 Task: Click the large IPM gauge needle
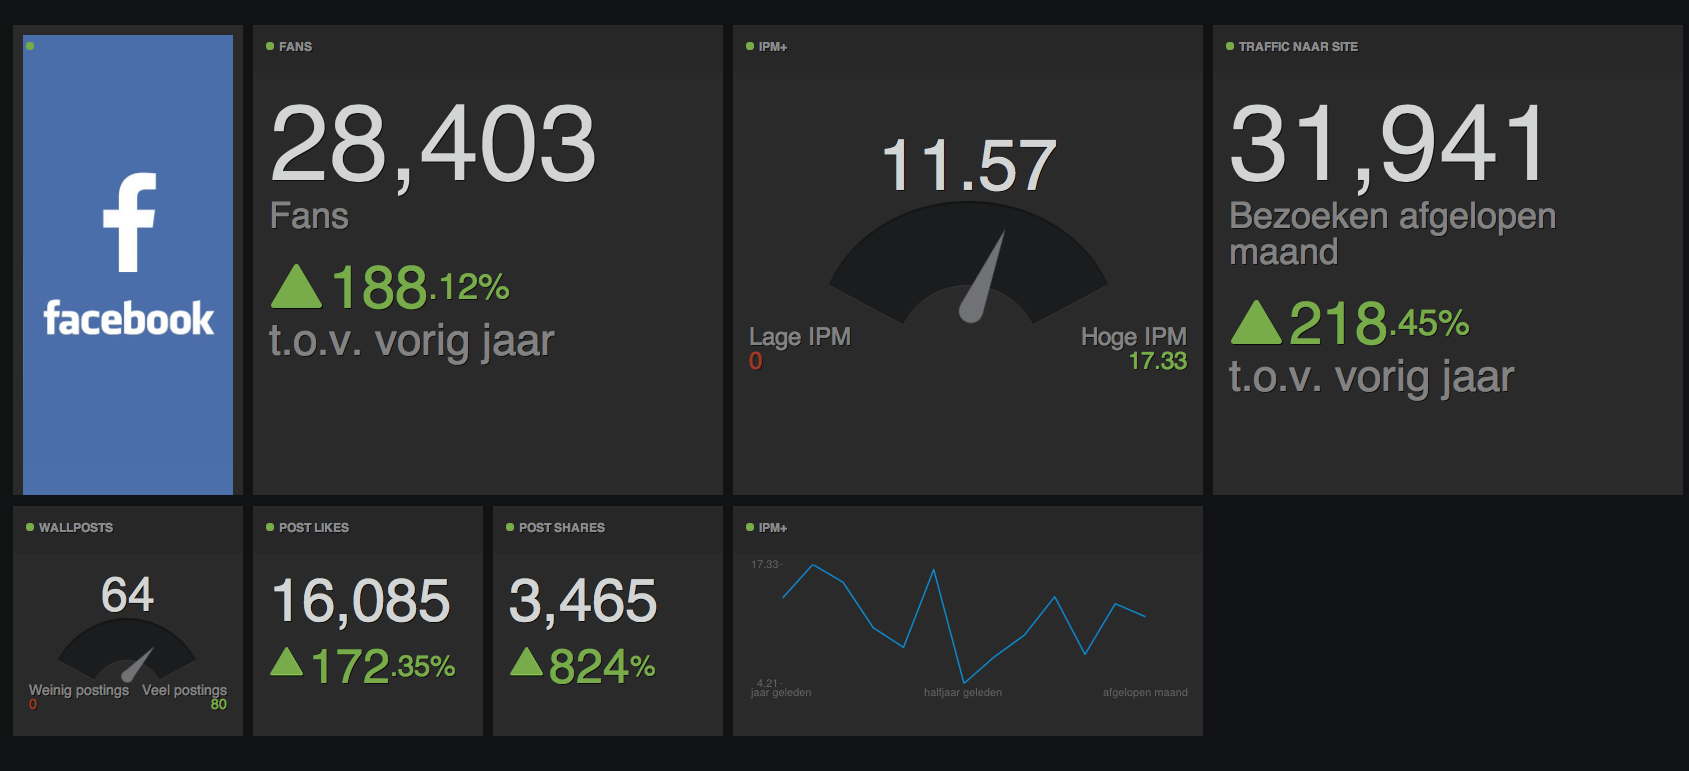tap(983, 278)
